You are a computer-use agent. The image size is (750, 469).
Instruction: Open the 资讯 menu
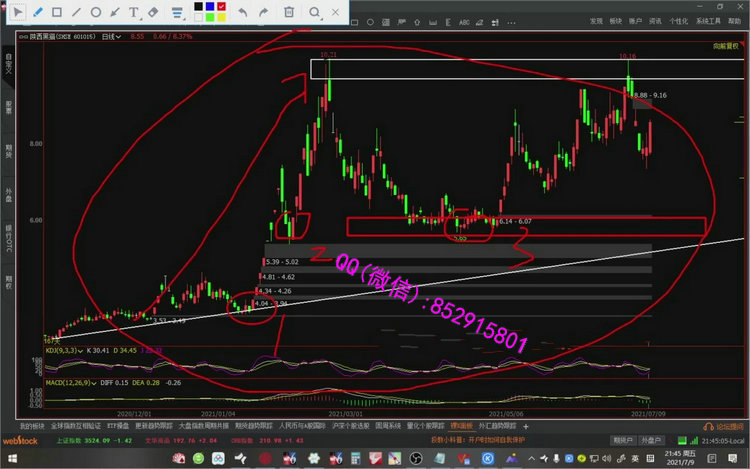(x=655, y=20)
